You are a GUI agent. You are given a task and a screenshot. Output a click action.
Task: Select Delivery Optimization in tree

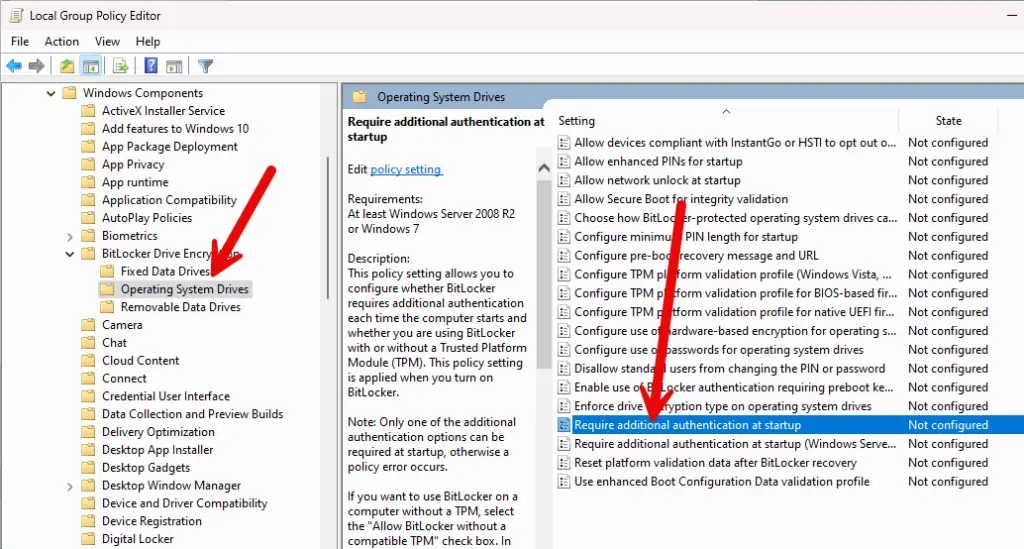coord(158,432)
